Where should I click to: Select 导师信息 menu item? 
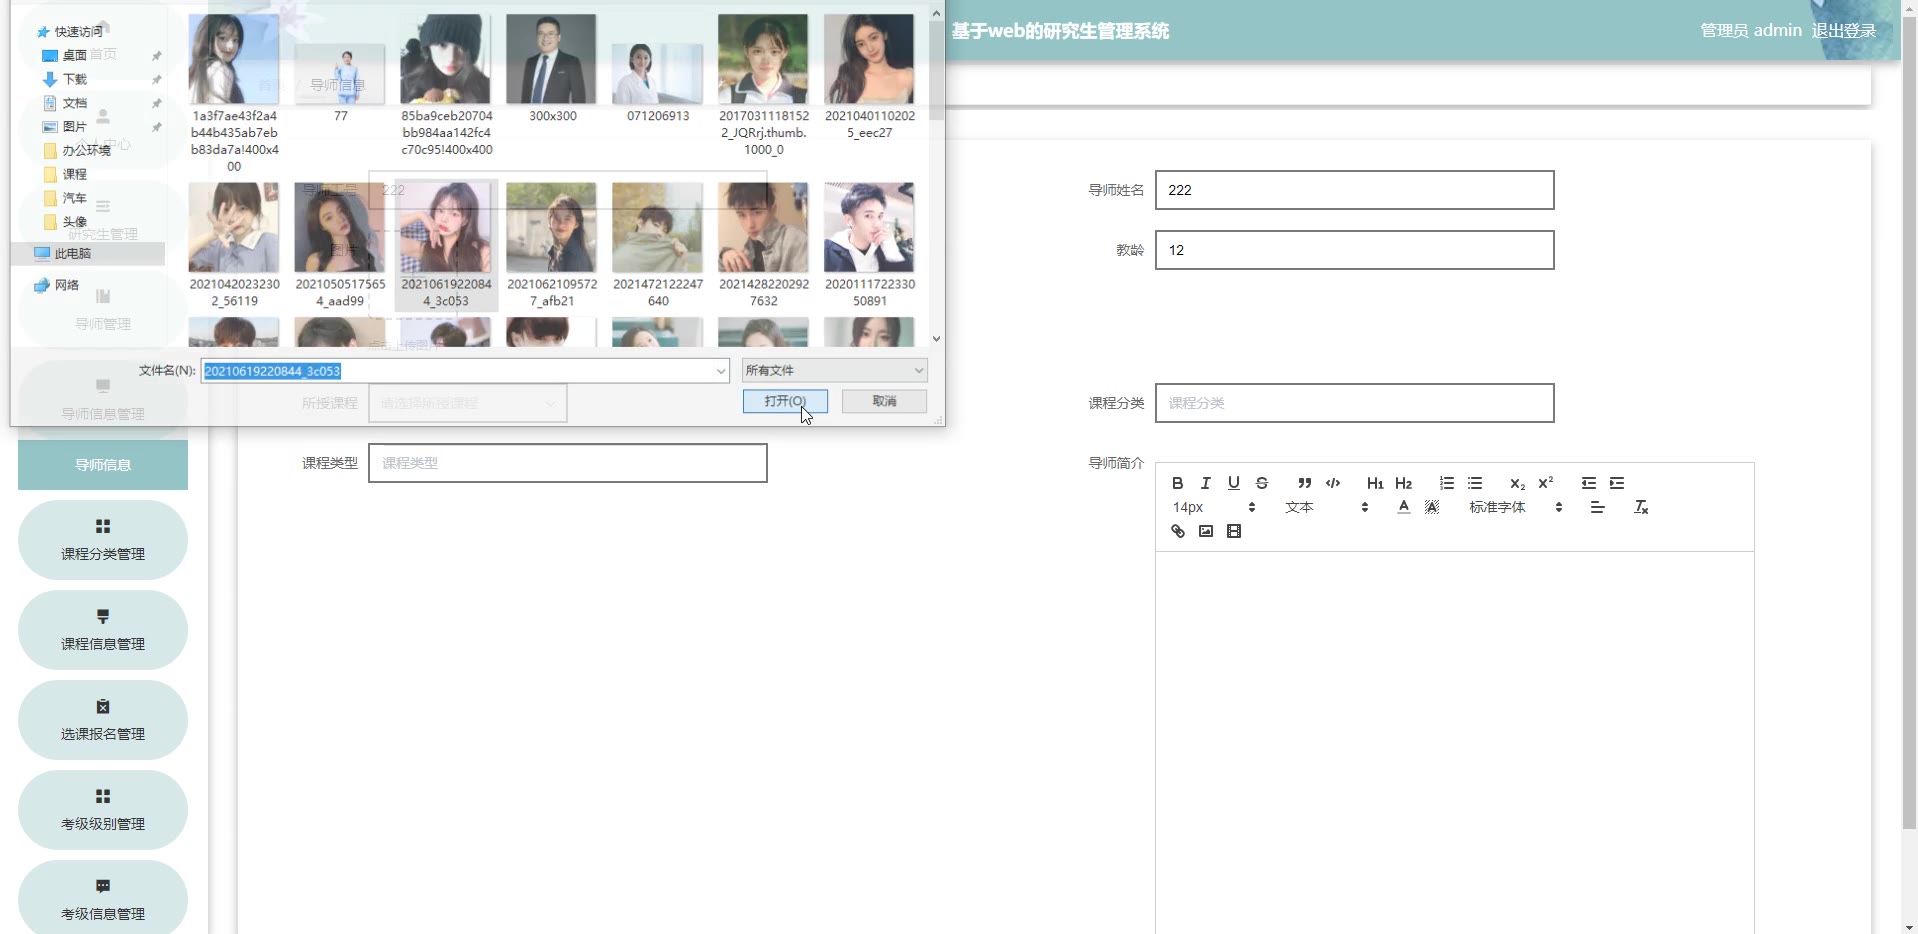pos(103,465)
